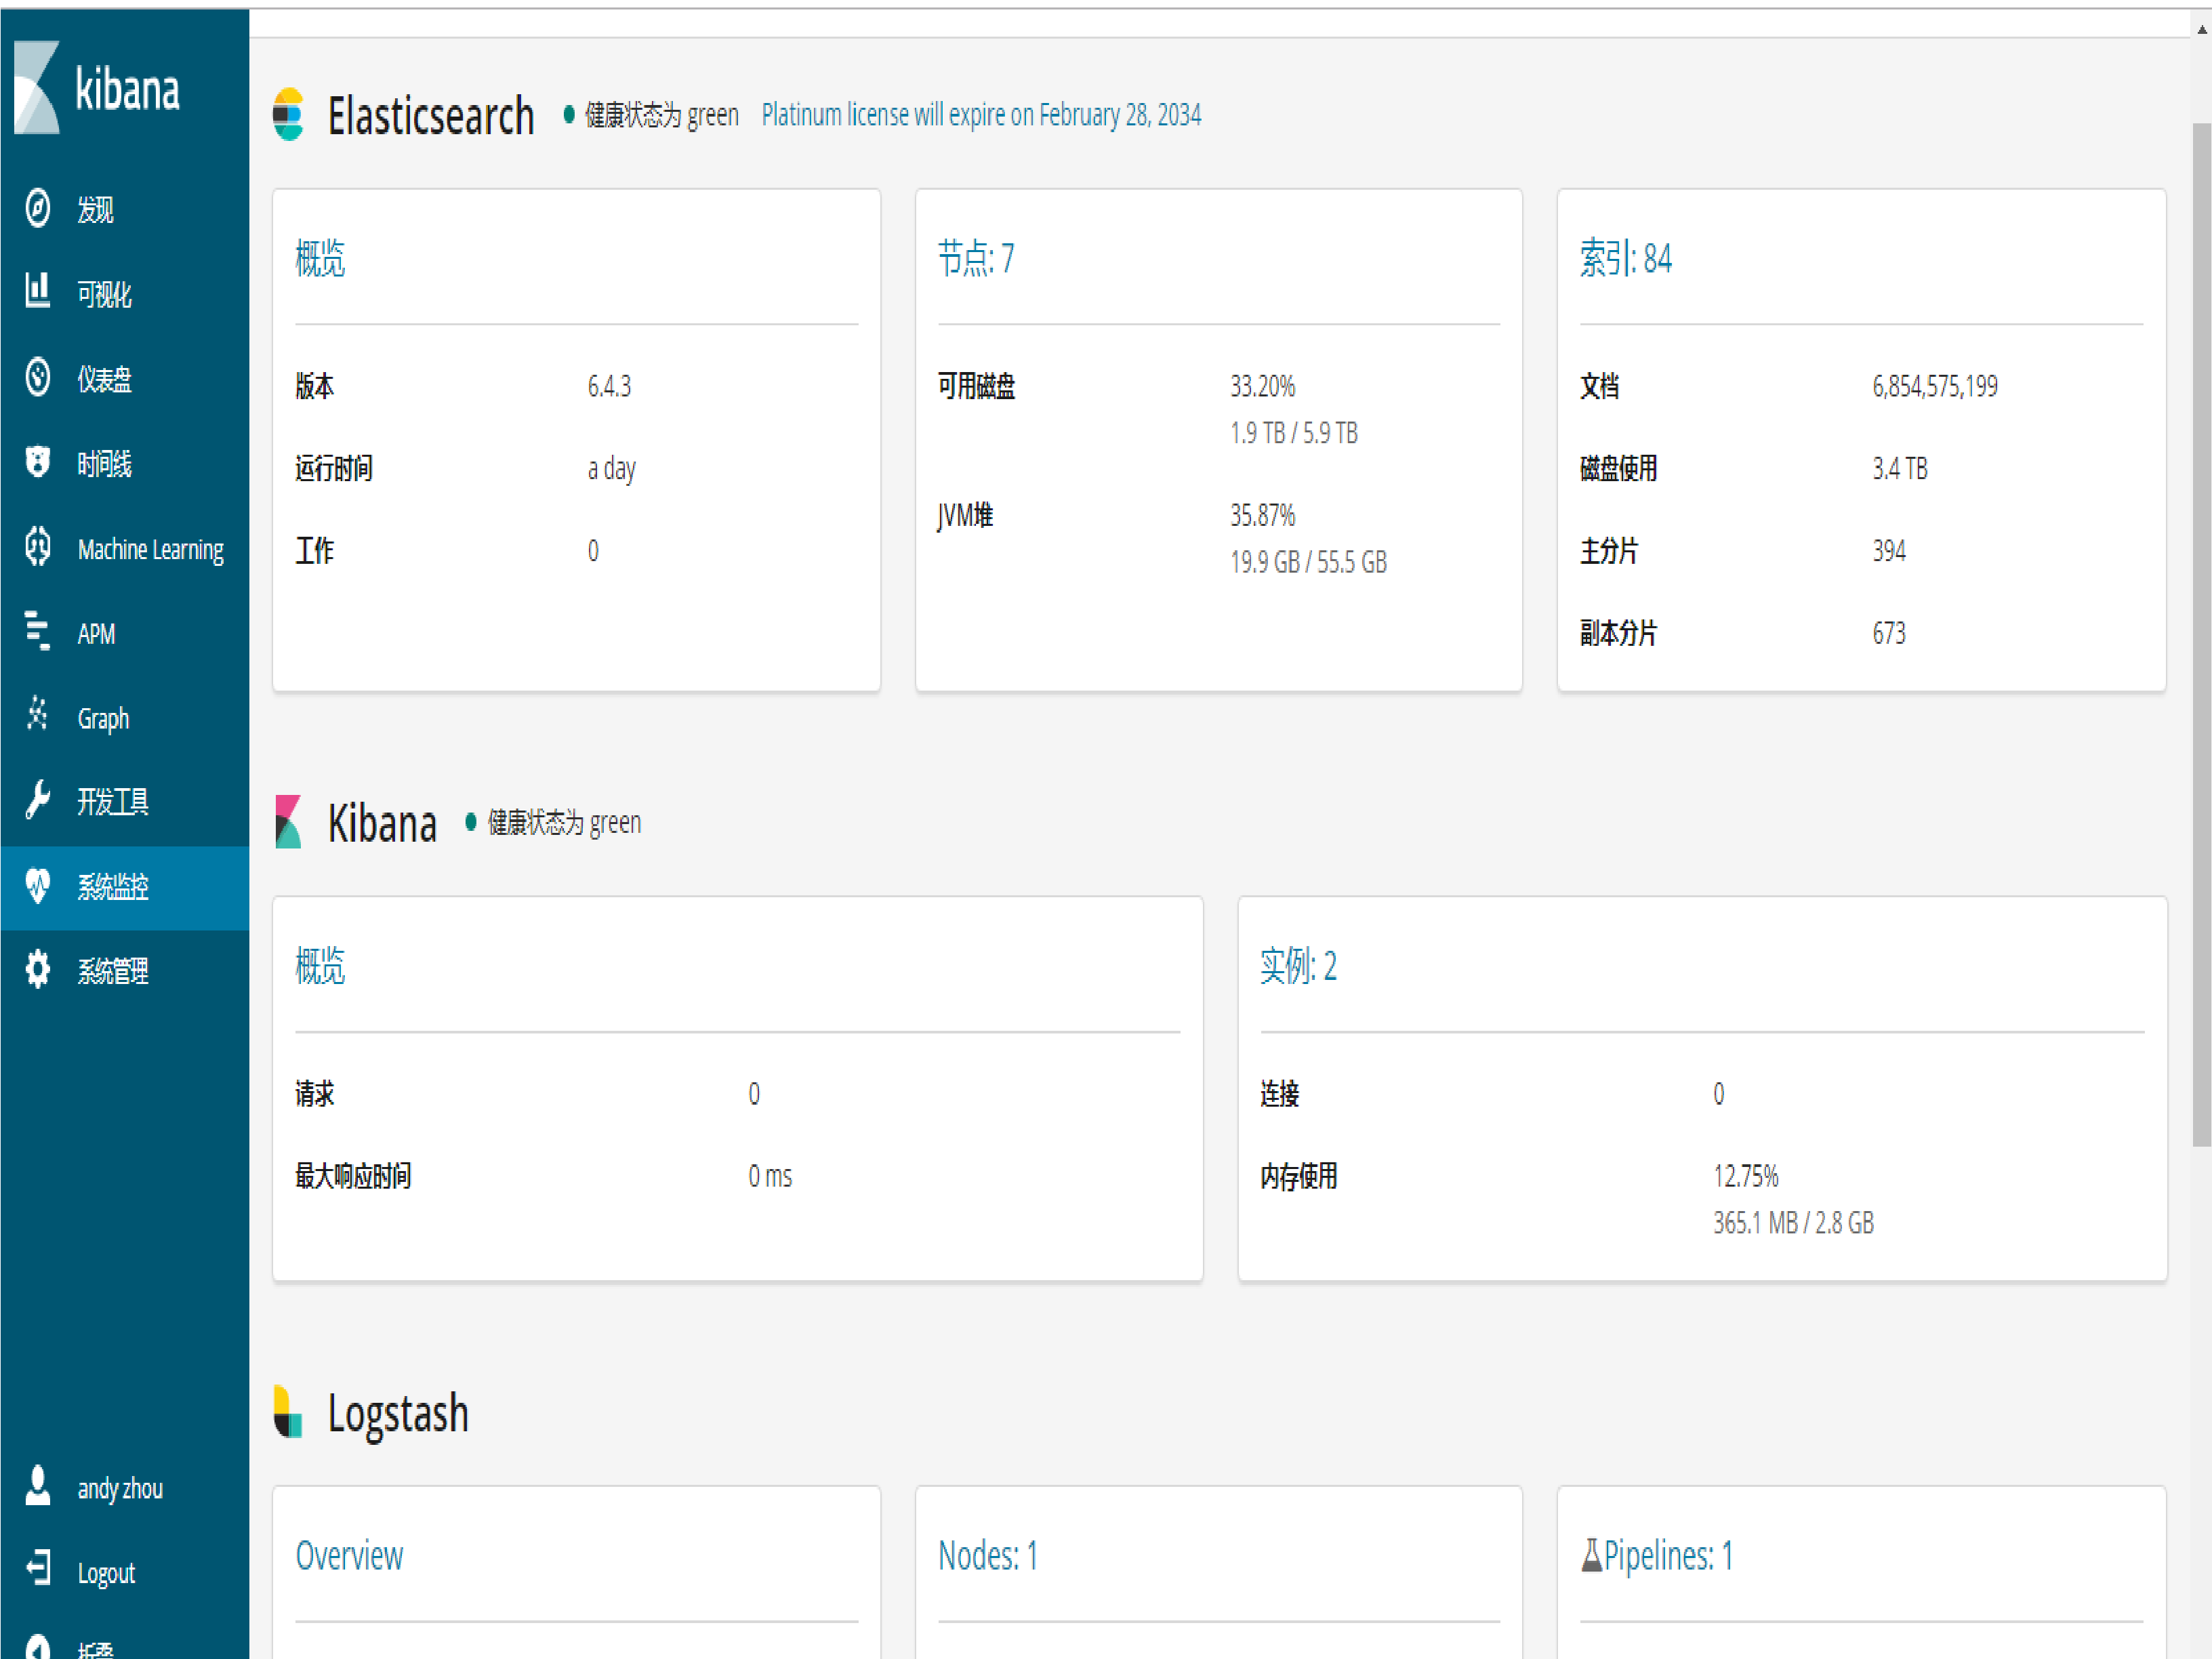This screenshot has height=1659, width=2212.
Task: Open the Machine Learning brain icon
Action: coord(38,546)
